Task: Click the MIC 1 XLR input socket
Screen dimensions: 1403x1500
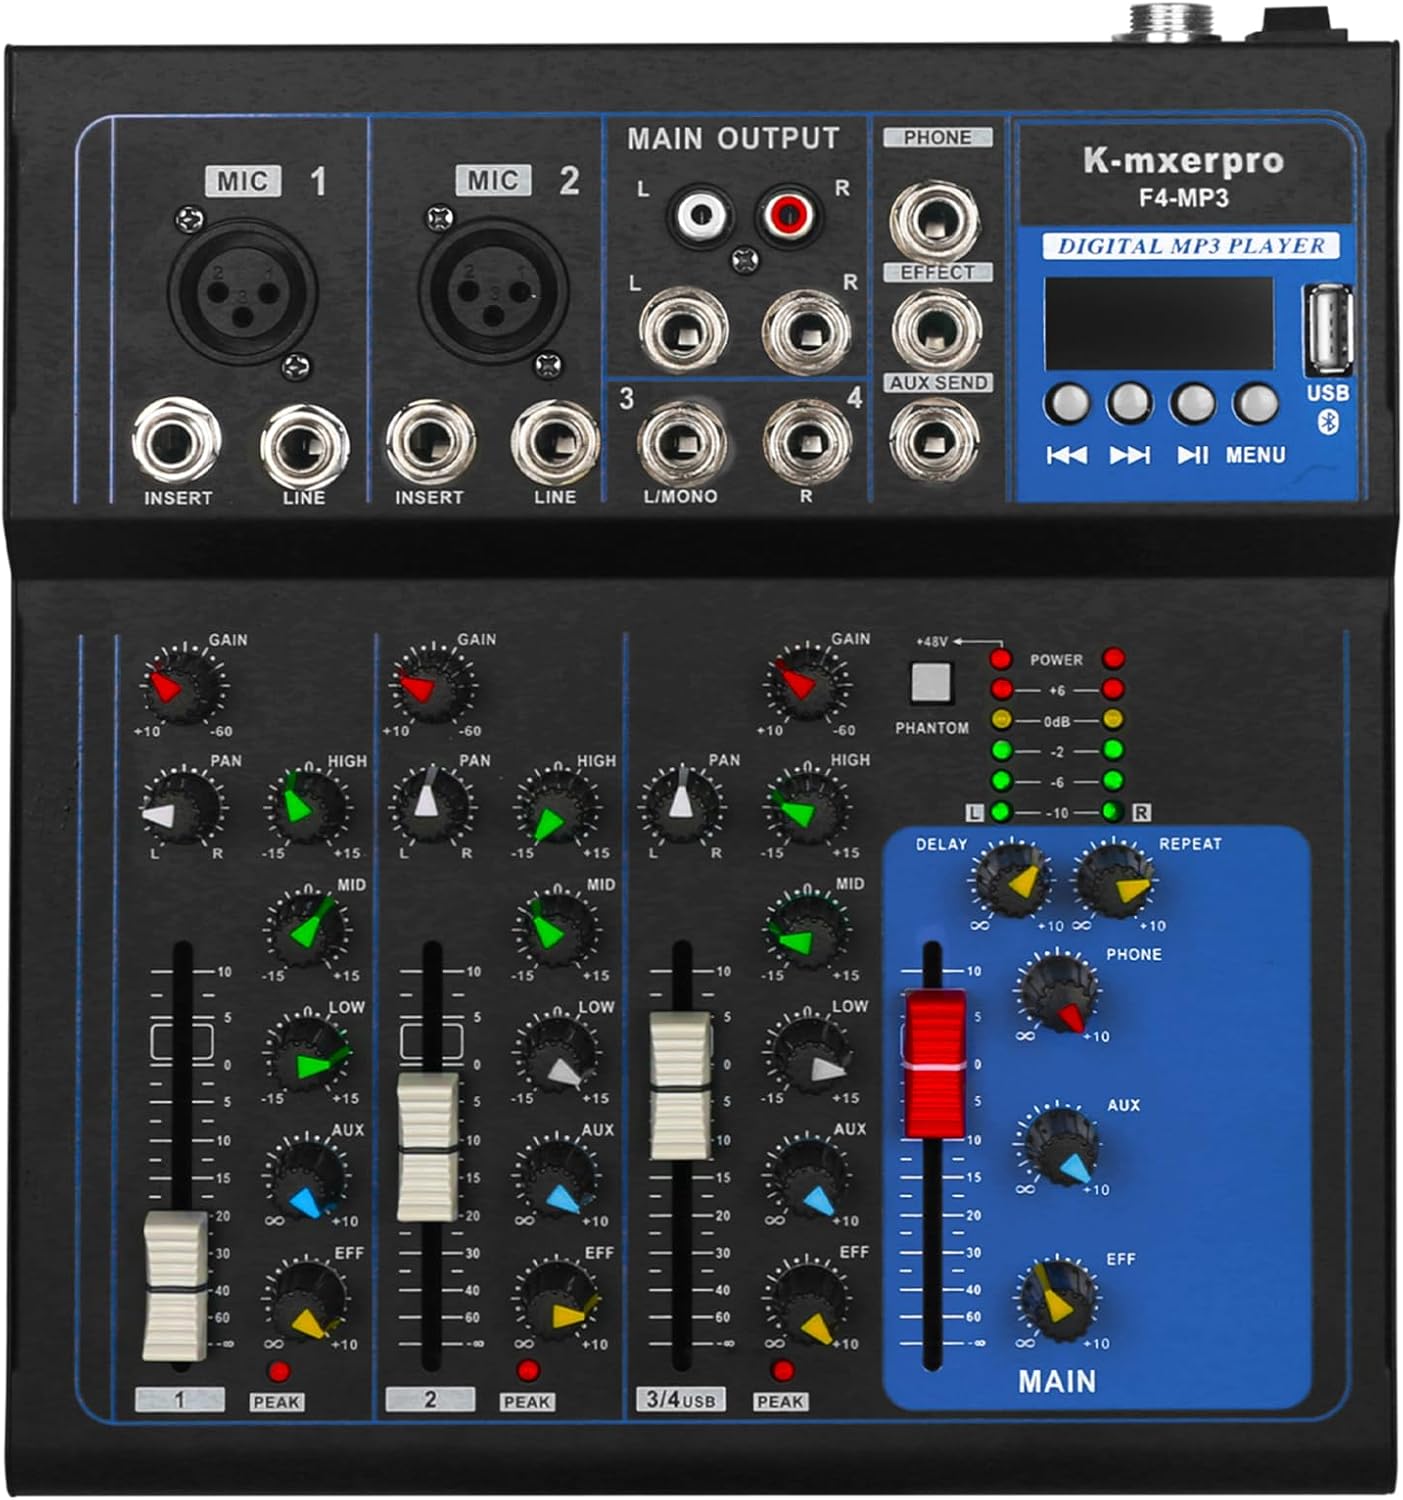Action: pos(243,291)
